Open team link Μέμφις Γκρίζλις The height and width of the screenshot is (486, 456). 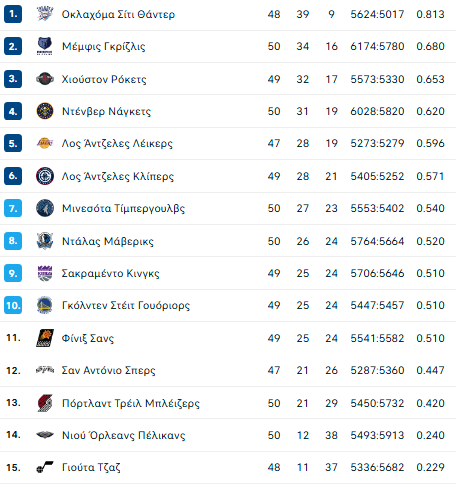104,46
